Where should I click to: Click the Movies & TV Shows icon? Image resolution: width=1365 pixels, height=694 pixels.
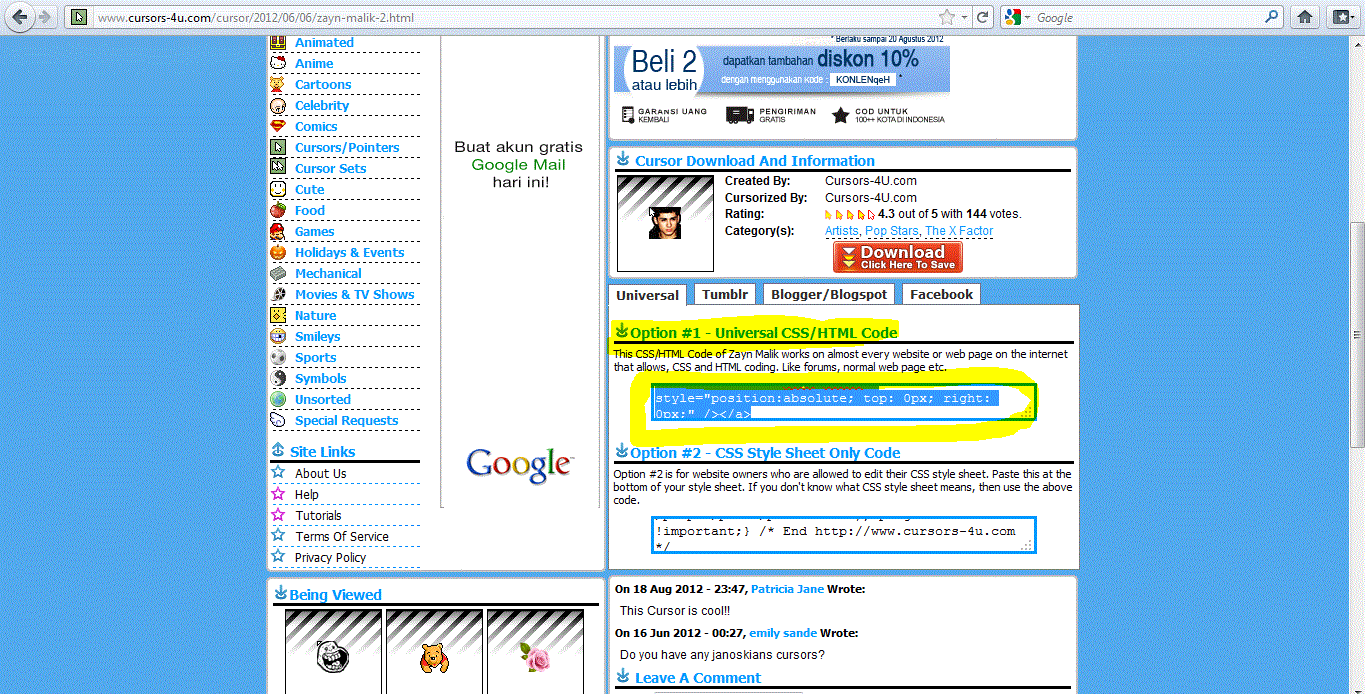pyautogui.click(x=278, y=294)
